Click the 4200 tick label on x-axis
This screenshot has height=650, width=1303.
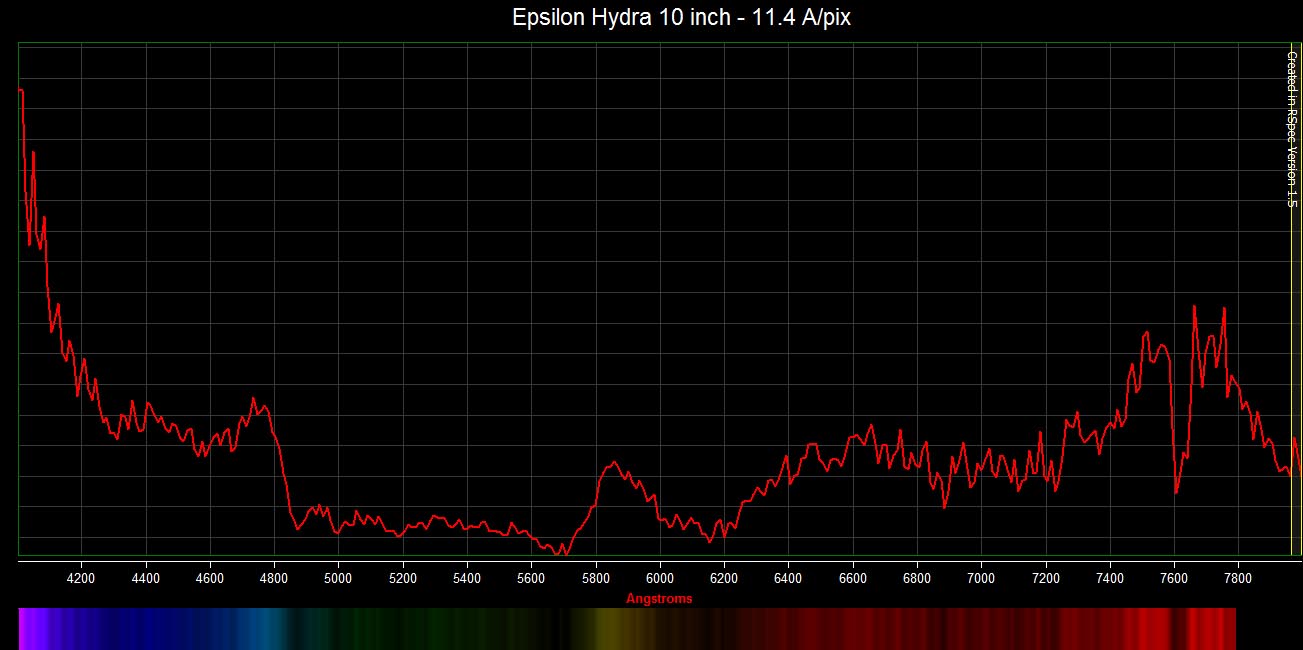81,578
